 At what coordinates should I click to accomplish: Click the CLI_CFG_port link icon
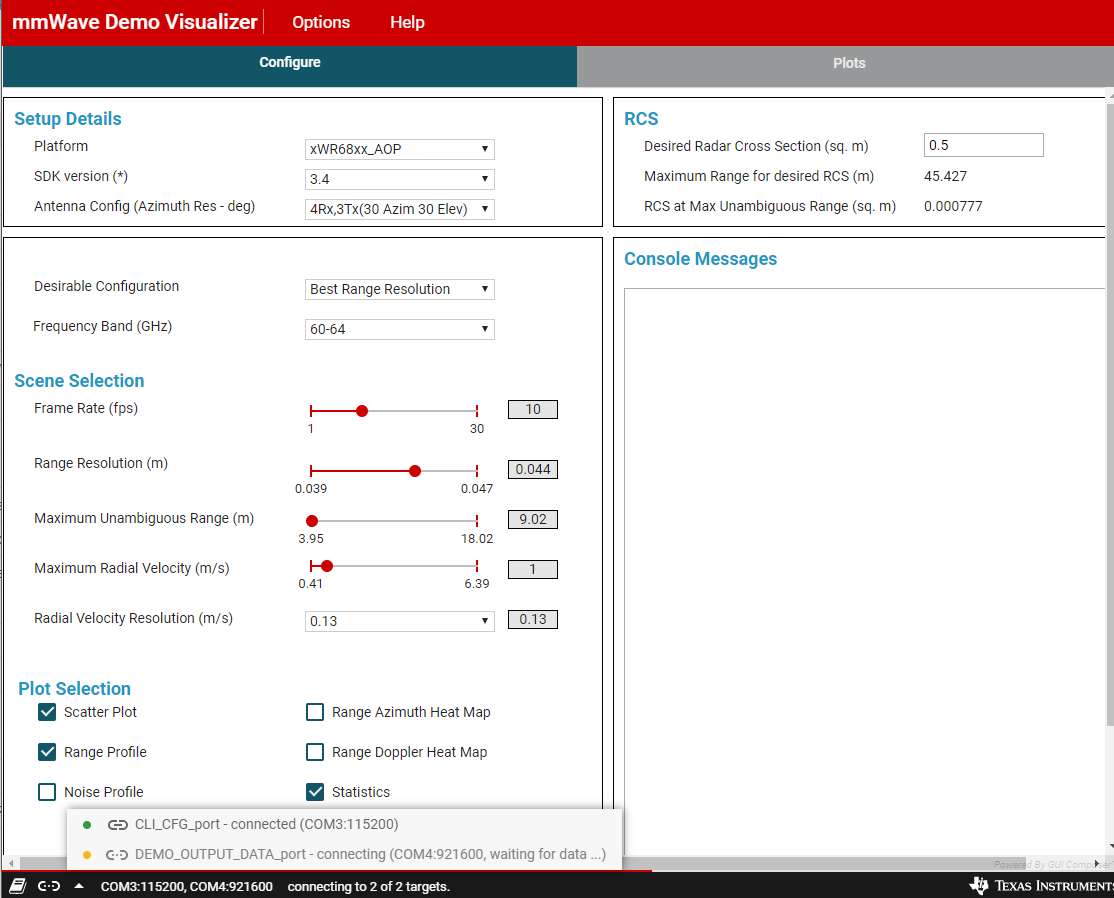click(x=117, y=825)
